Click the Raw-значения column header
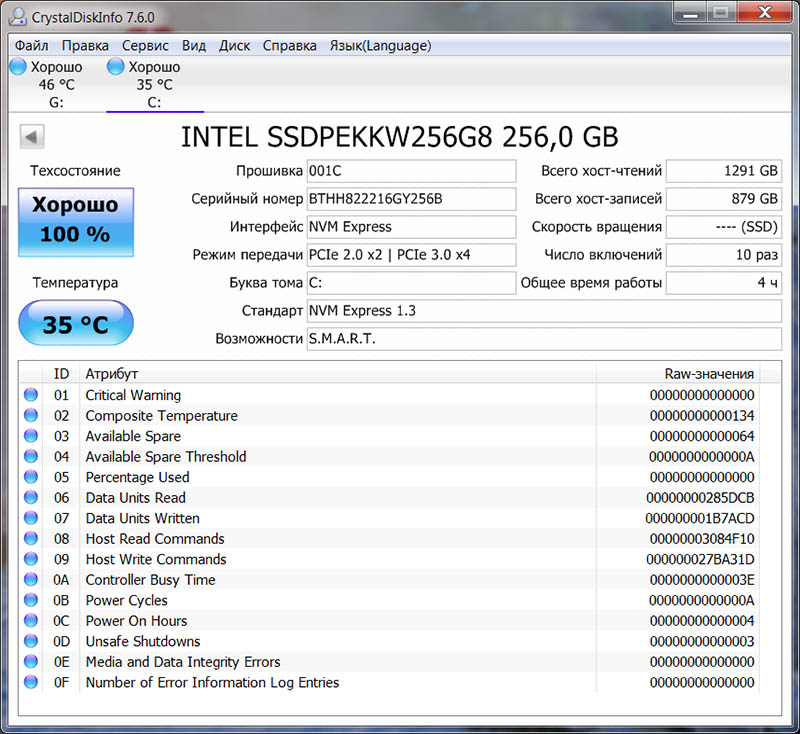800x734 pixels. [678, 374]
